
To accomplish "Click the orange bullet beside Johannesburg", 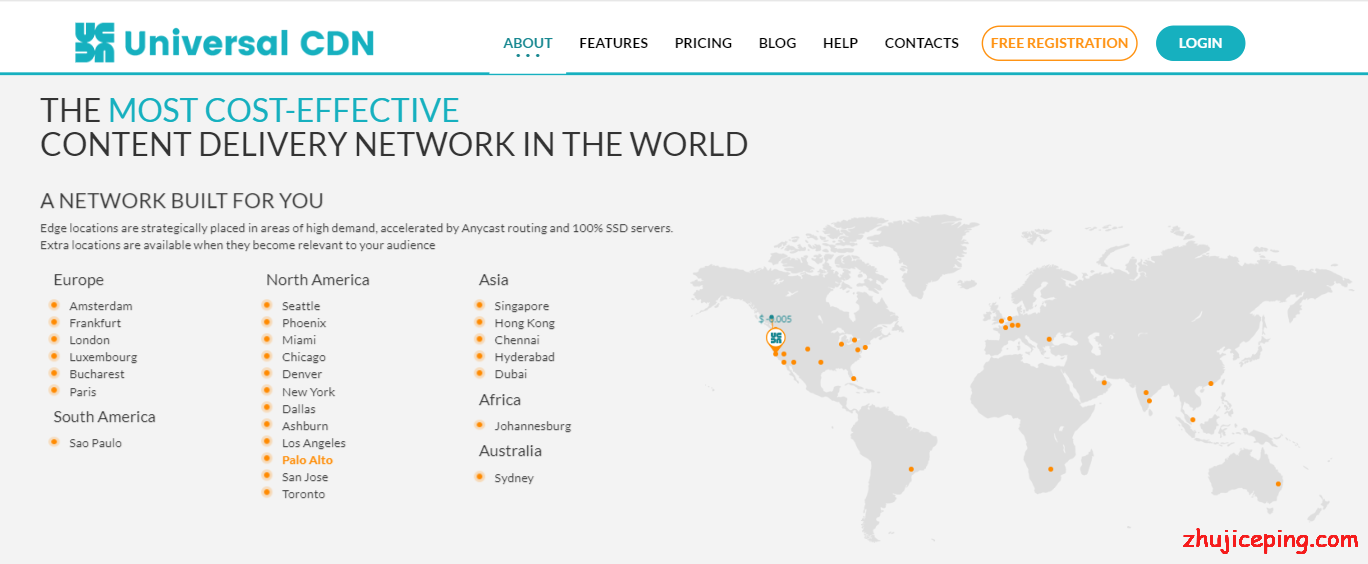I will (480, 425).
